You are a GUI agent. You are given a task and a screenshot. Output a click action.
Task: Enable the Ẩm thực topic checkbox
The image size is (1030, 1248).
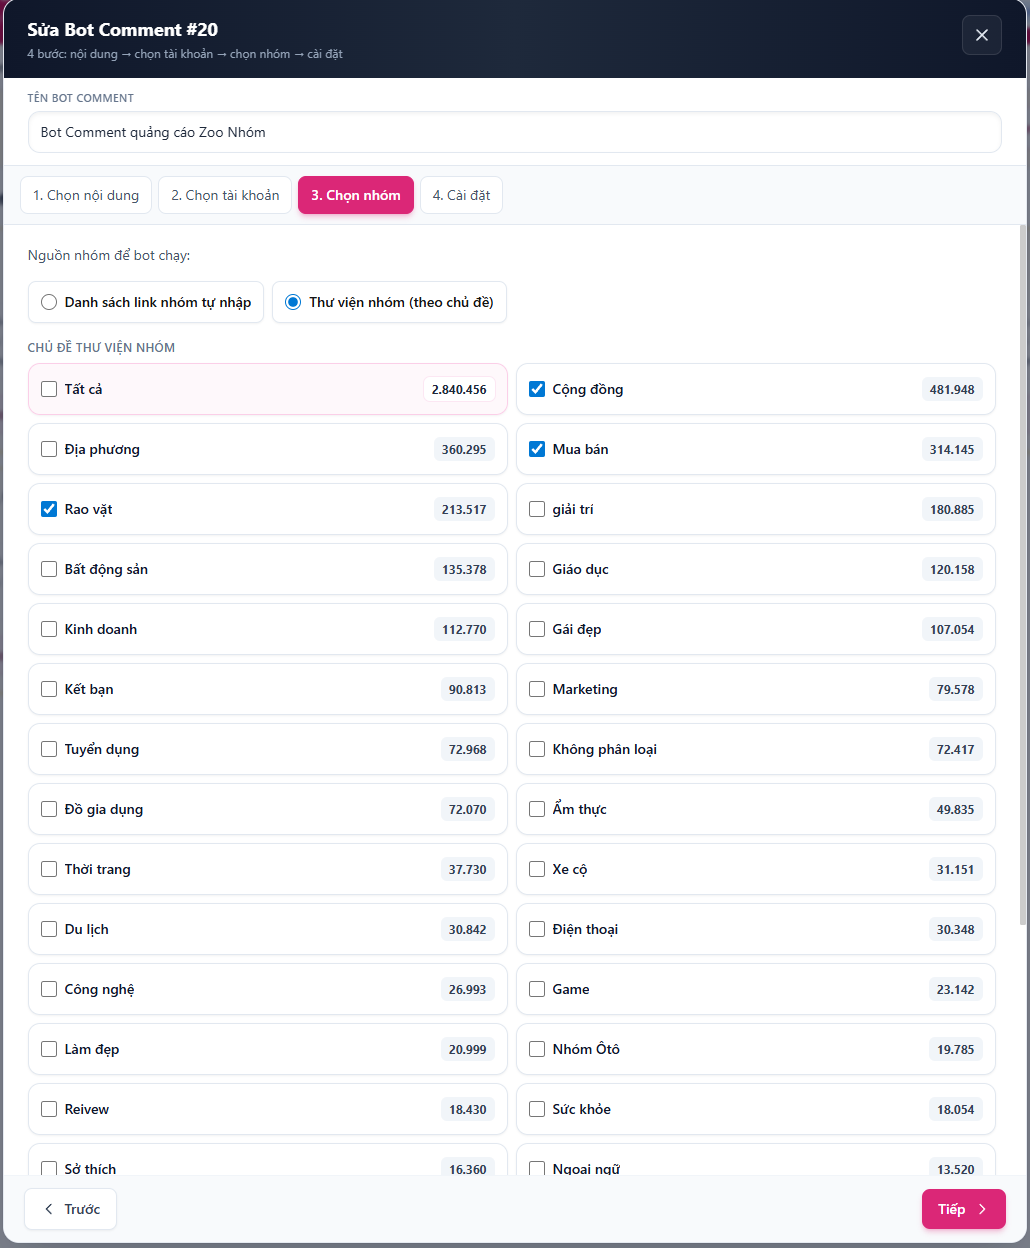(x=537, y=809)
